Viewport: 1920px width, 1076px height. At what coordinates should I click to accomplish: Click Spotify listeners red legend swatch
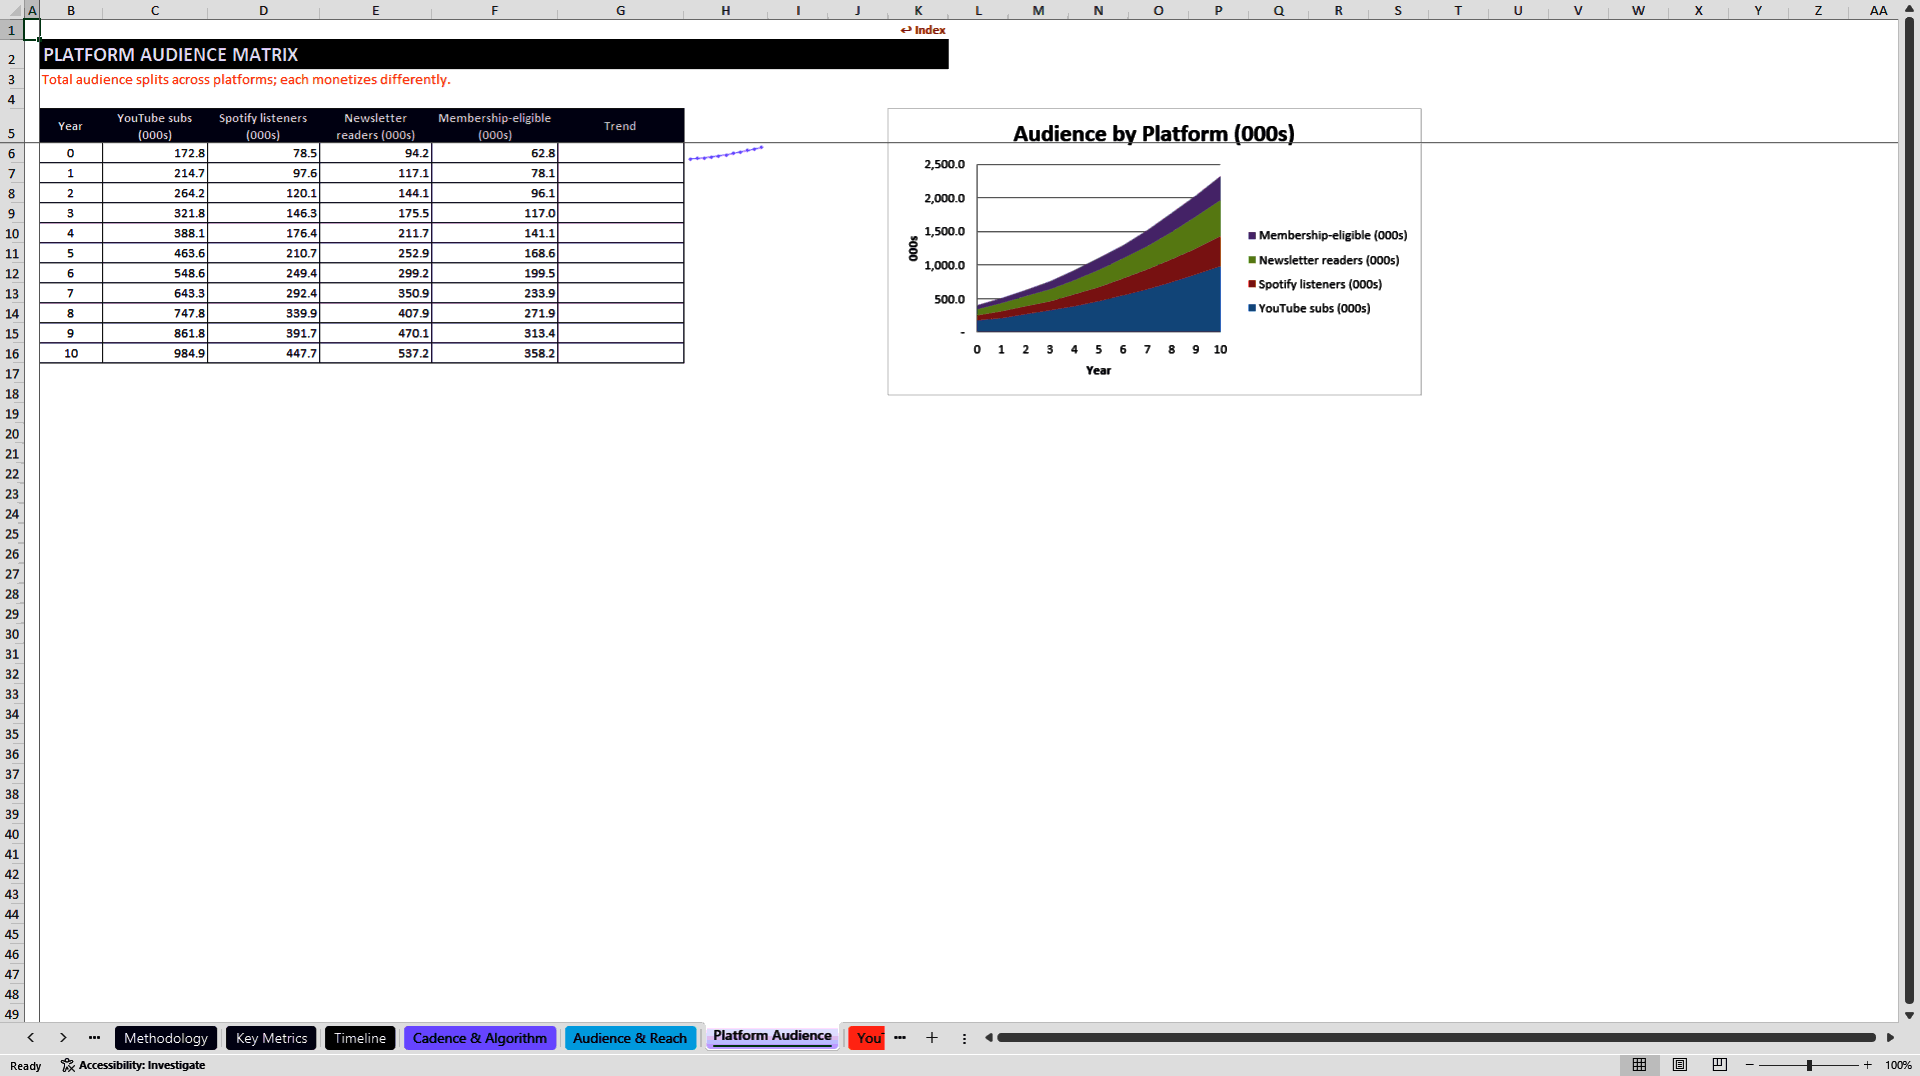tap(1252, 284)
